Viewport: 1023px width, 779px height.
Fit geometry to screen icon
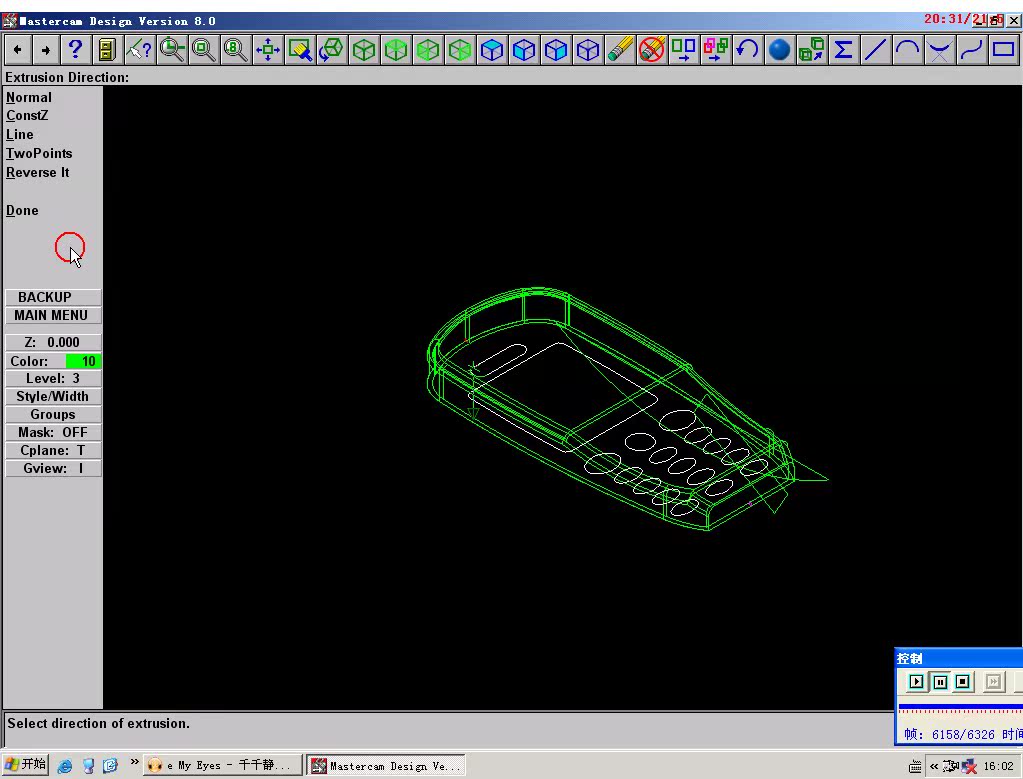(267, 50)
